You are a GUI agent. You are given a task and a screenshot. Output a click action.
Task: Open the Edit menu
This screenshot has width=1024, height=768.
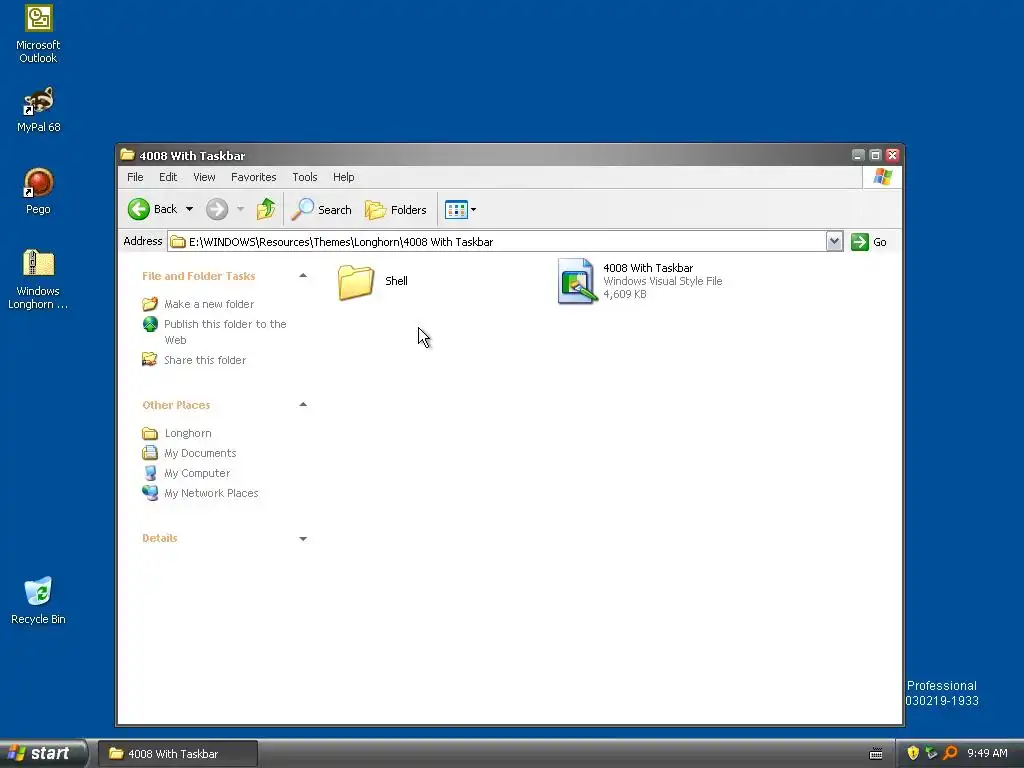click(168, 177)
